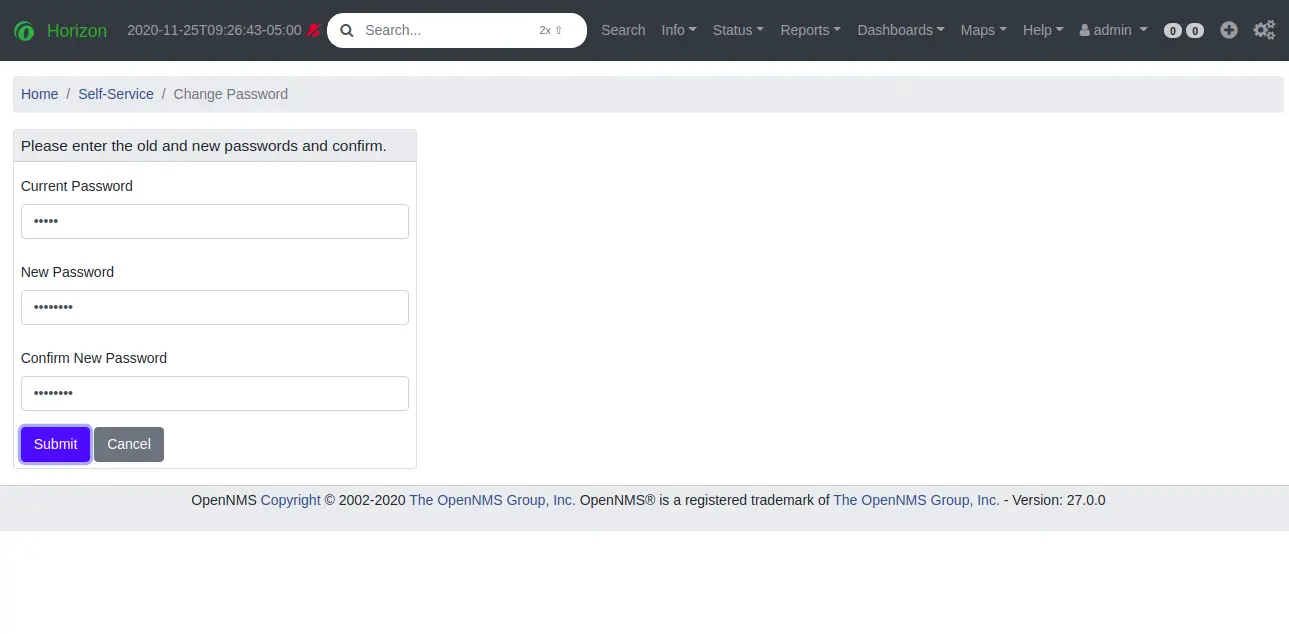Go to the Self-Service breadcrumb link
The width and height of the screenshot is (1289, 634).
(116, 94)
